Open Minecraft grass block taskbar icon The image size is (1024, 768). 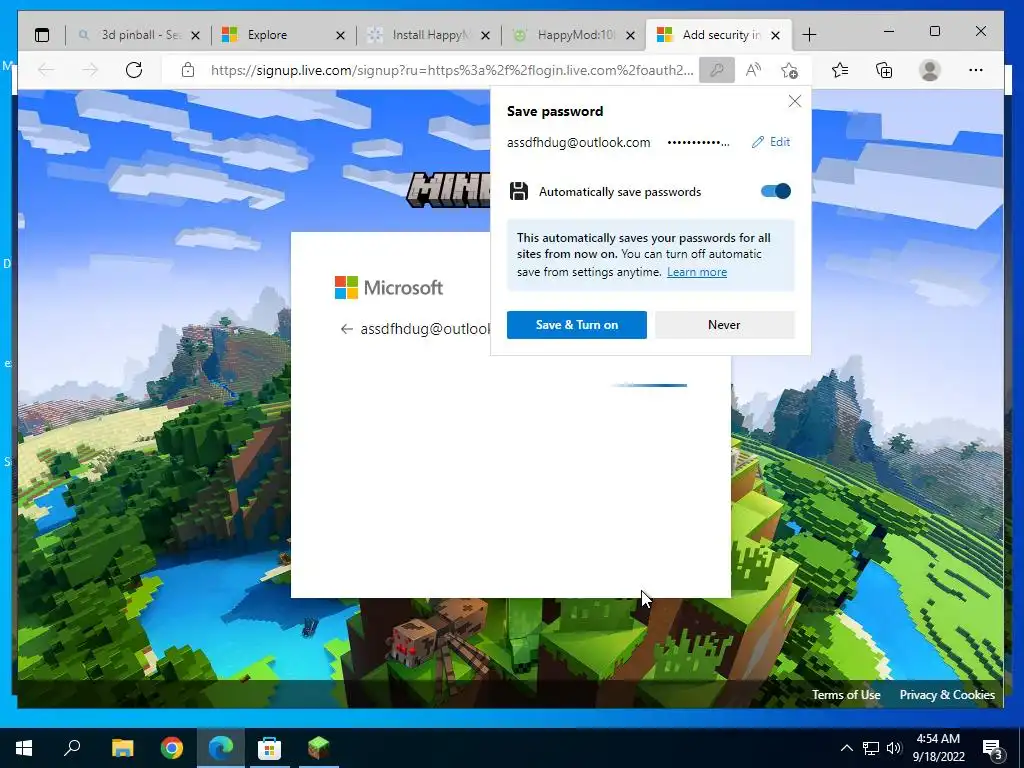point(319,748)
